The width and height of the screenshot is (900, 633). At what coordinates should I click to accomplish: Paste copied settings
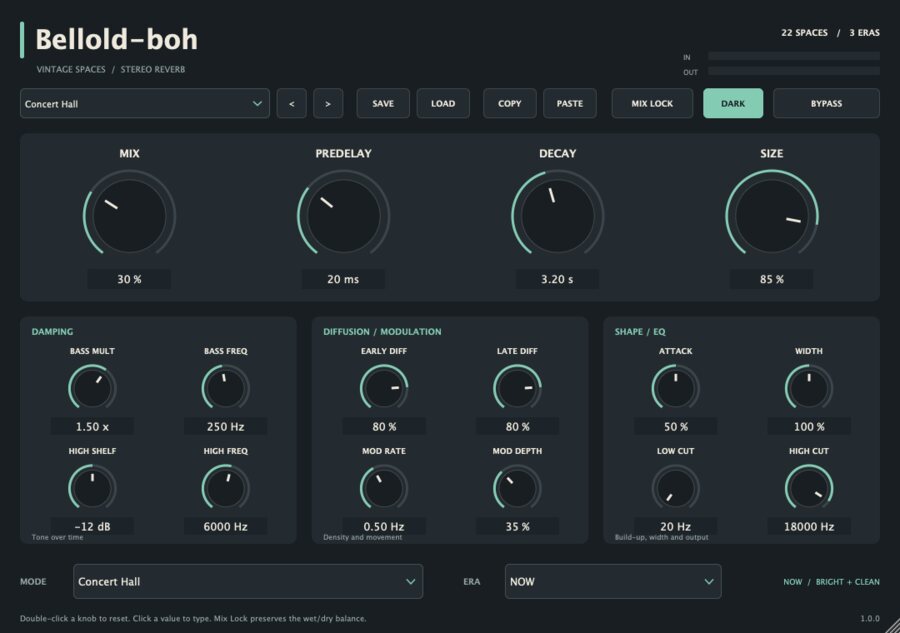click(570, 103)
